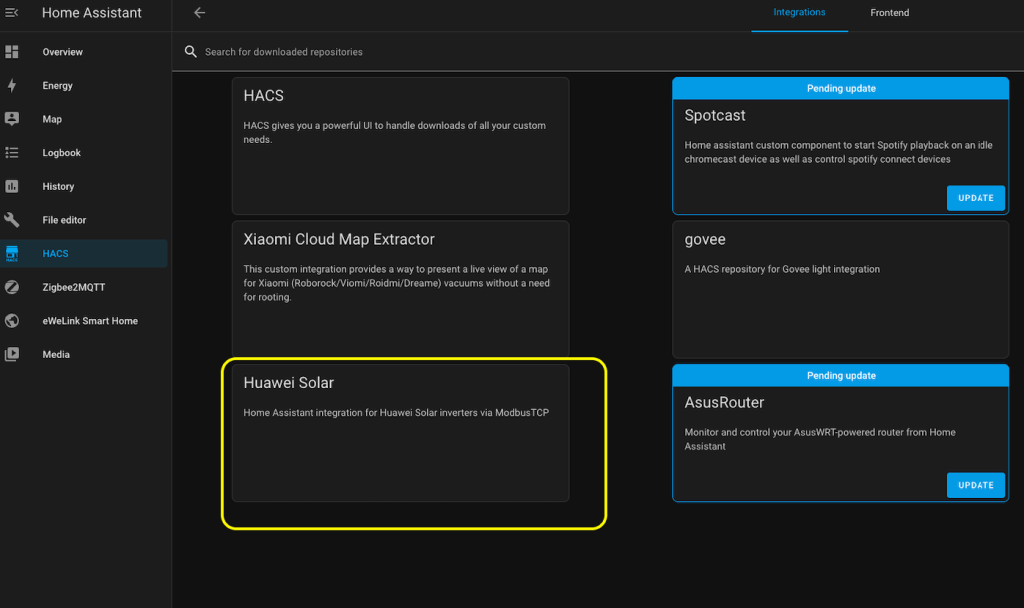Click the search magnifier icon
This screenshot has width=1024, height=608.
tap(190, 52)
